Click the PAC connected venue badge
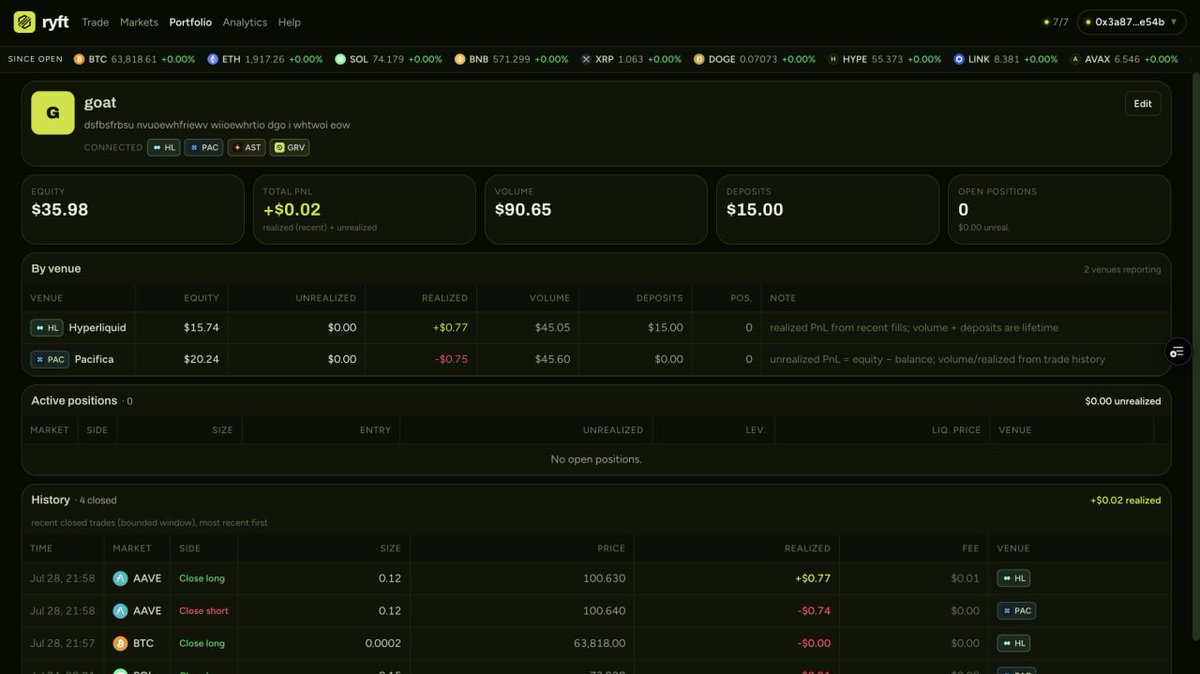 [204, 147]
